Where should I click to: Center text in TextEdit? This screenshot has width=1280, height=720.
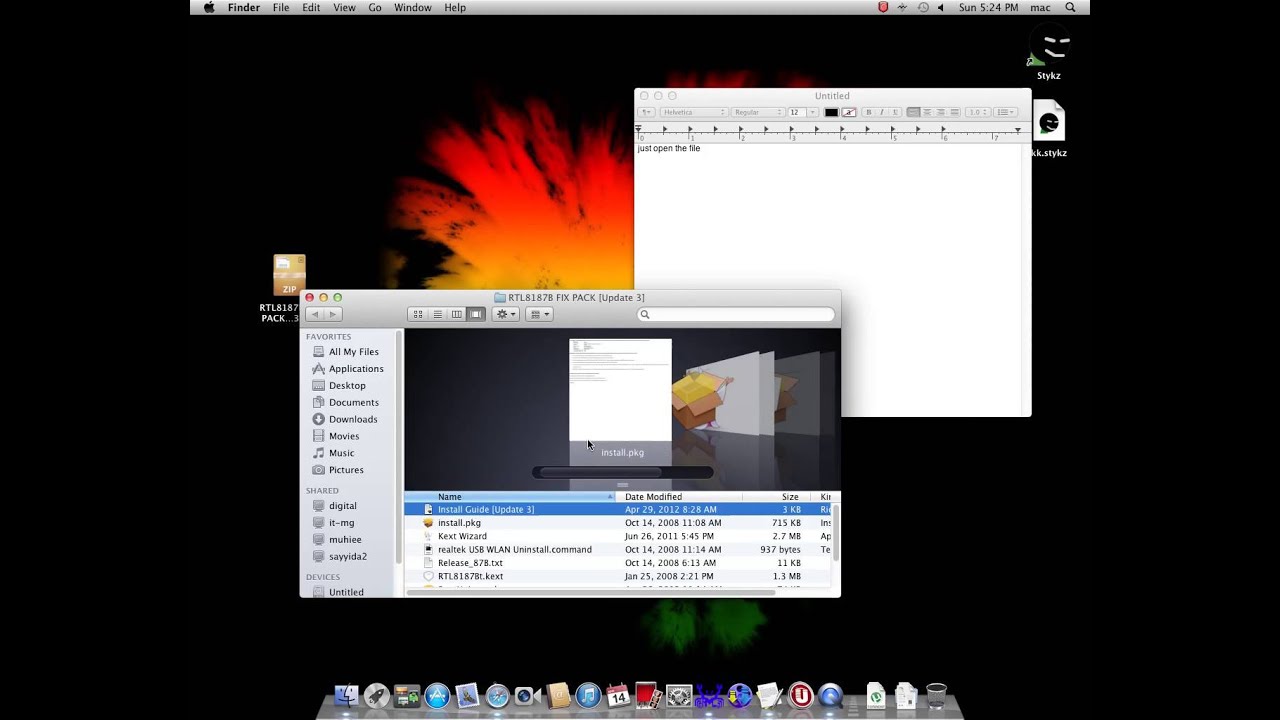click(x=927, y=112)
